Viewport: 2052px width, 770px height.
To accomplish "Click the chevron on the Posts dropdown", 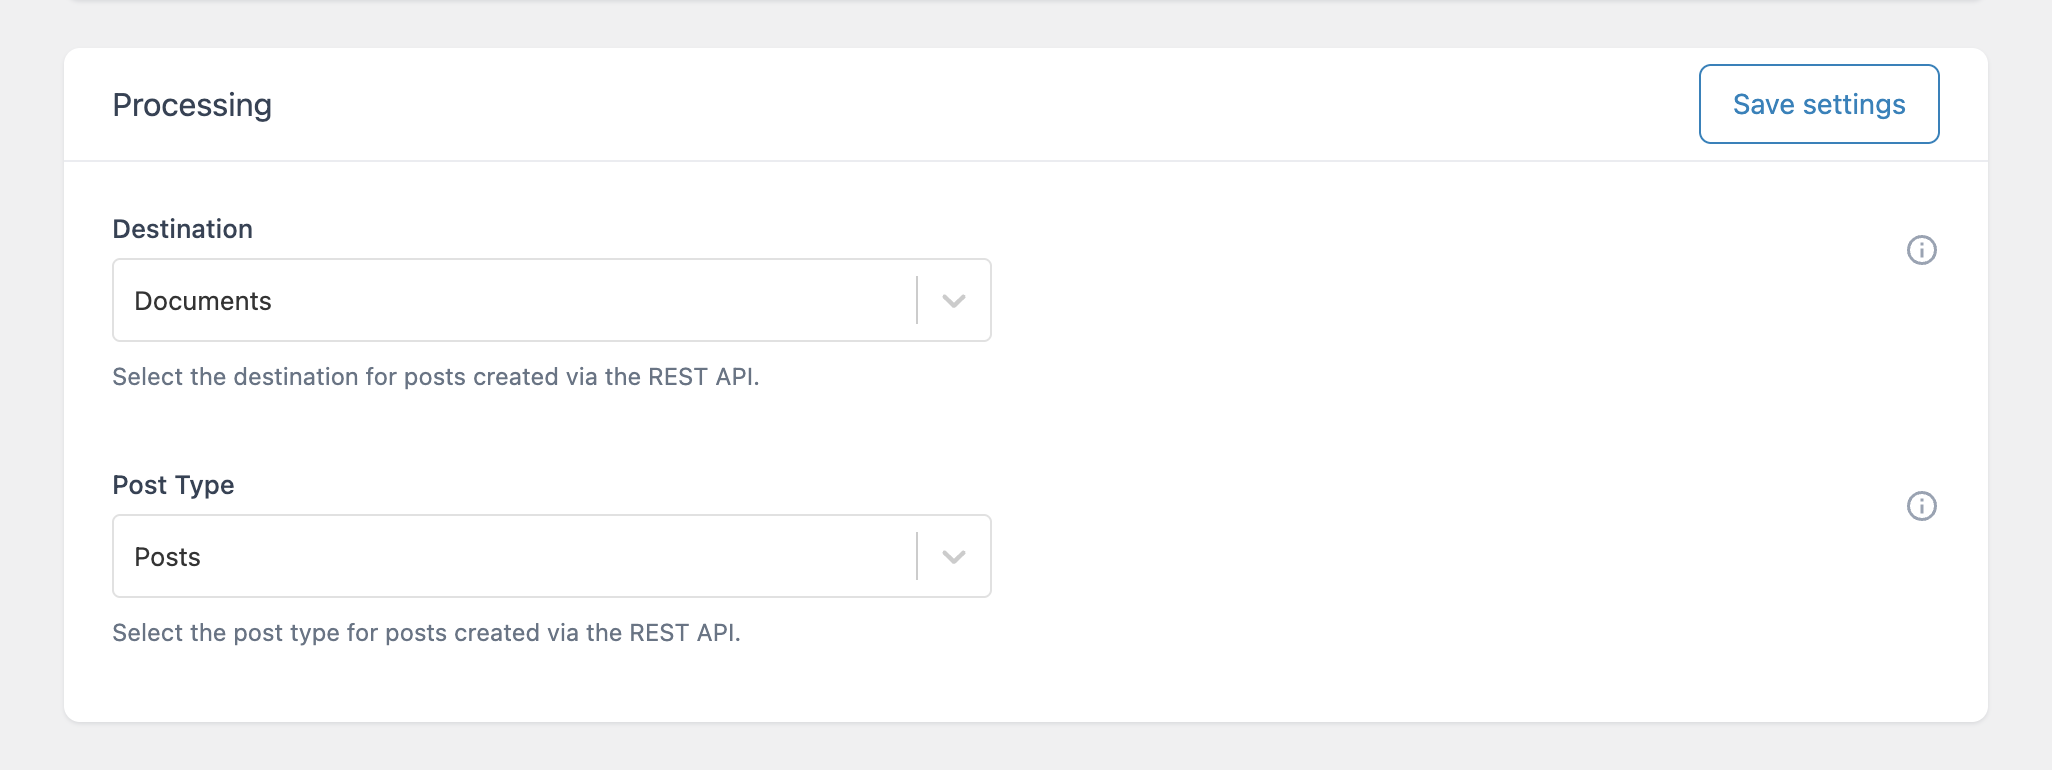I will [x=953, y=556].
